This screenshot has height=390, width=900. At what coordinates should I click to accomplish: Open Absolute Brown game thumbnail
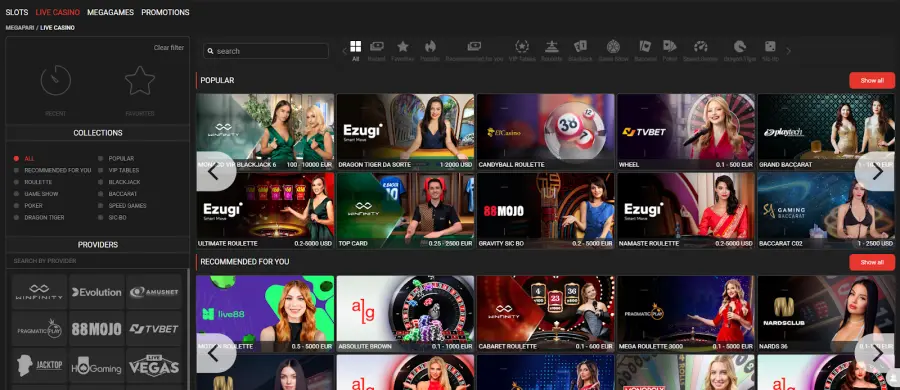405,314
